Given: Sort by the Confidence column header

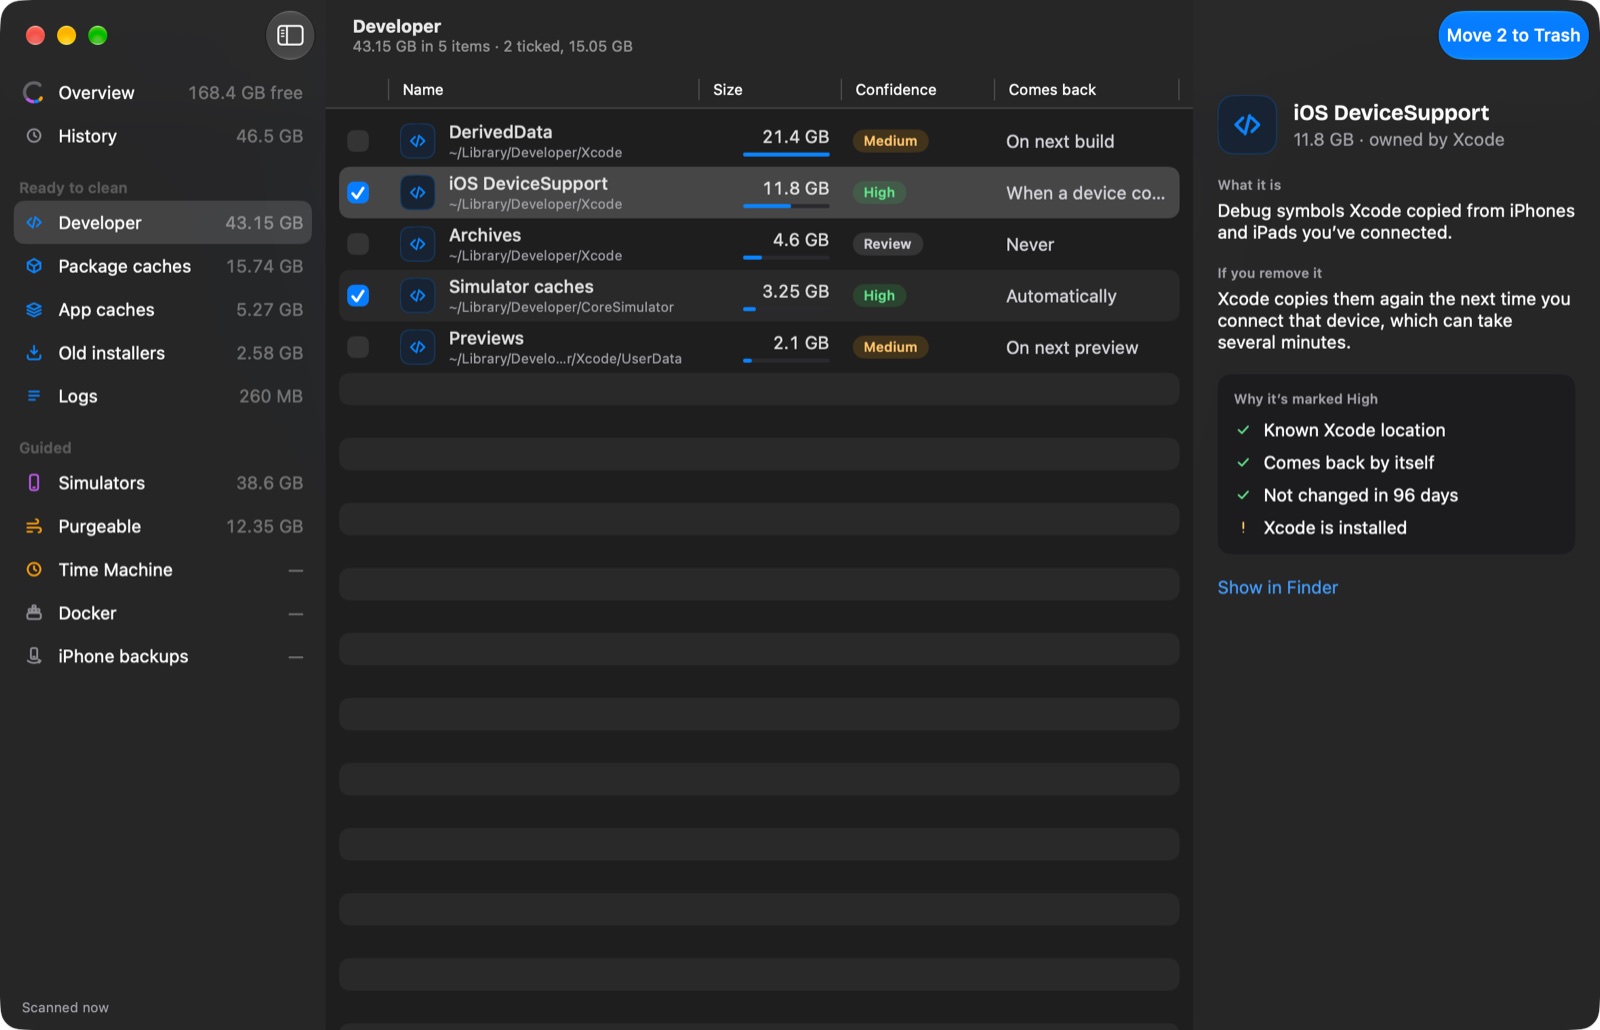Looking at the screenshot, I should pos(917,90).
